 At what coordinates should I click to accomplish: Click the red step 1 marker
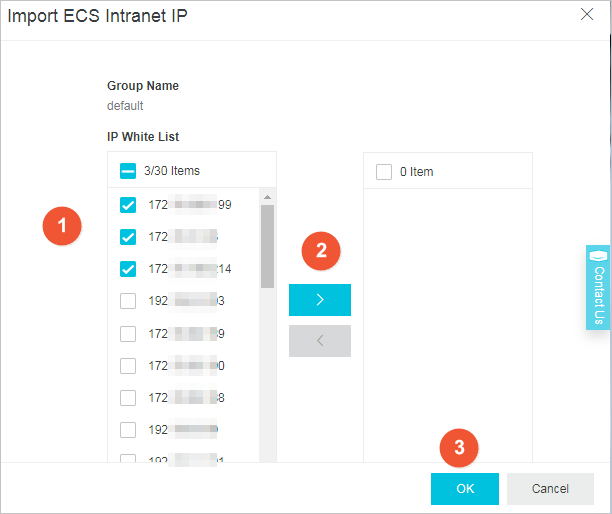(x=62, y=227)
